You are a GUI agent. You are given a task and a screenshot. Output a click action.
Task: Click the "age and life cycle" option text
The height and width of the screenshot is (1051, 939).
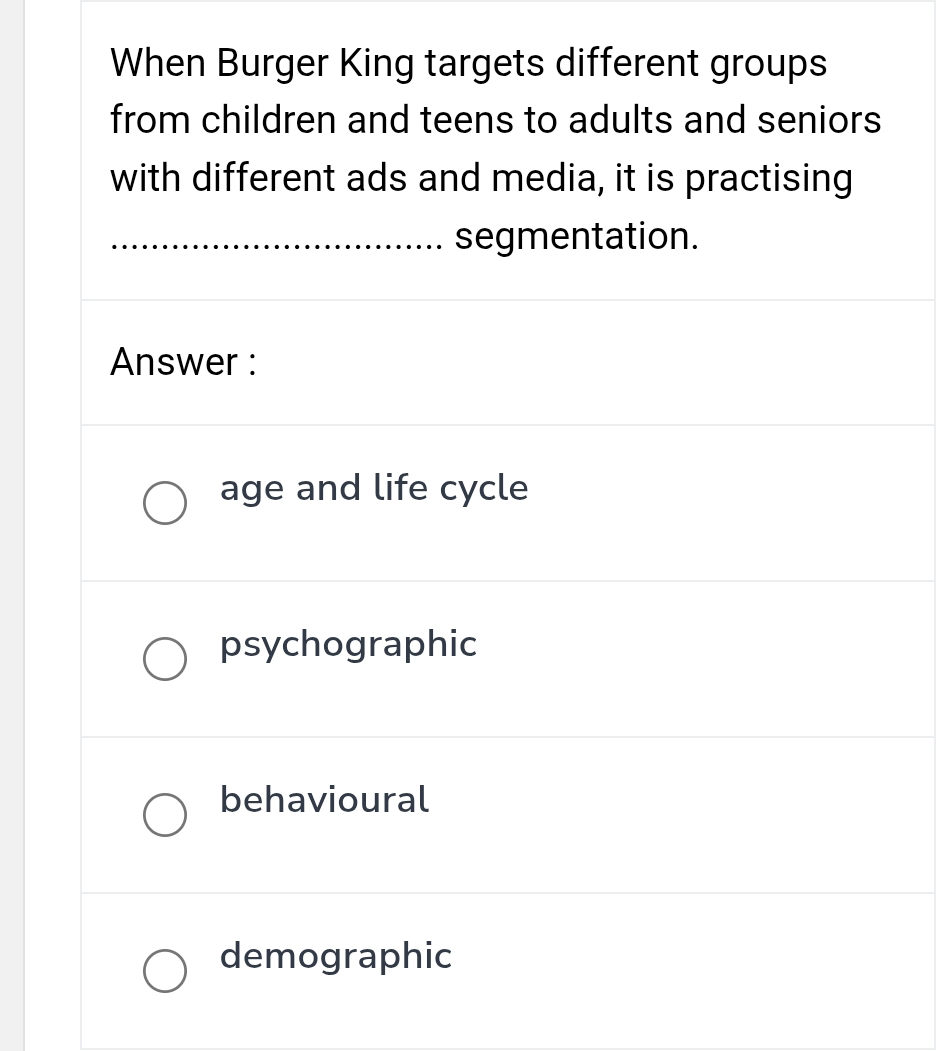[x=374, y=489]
